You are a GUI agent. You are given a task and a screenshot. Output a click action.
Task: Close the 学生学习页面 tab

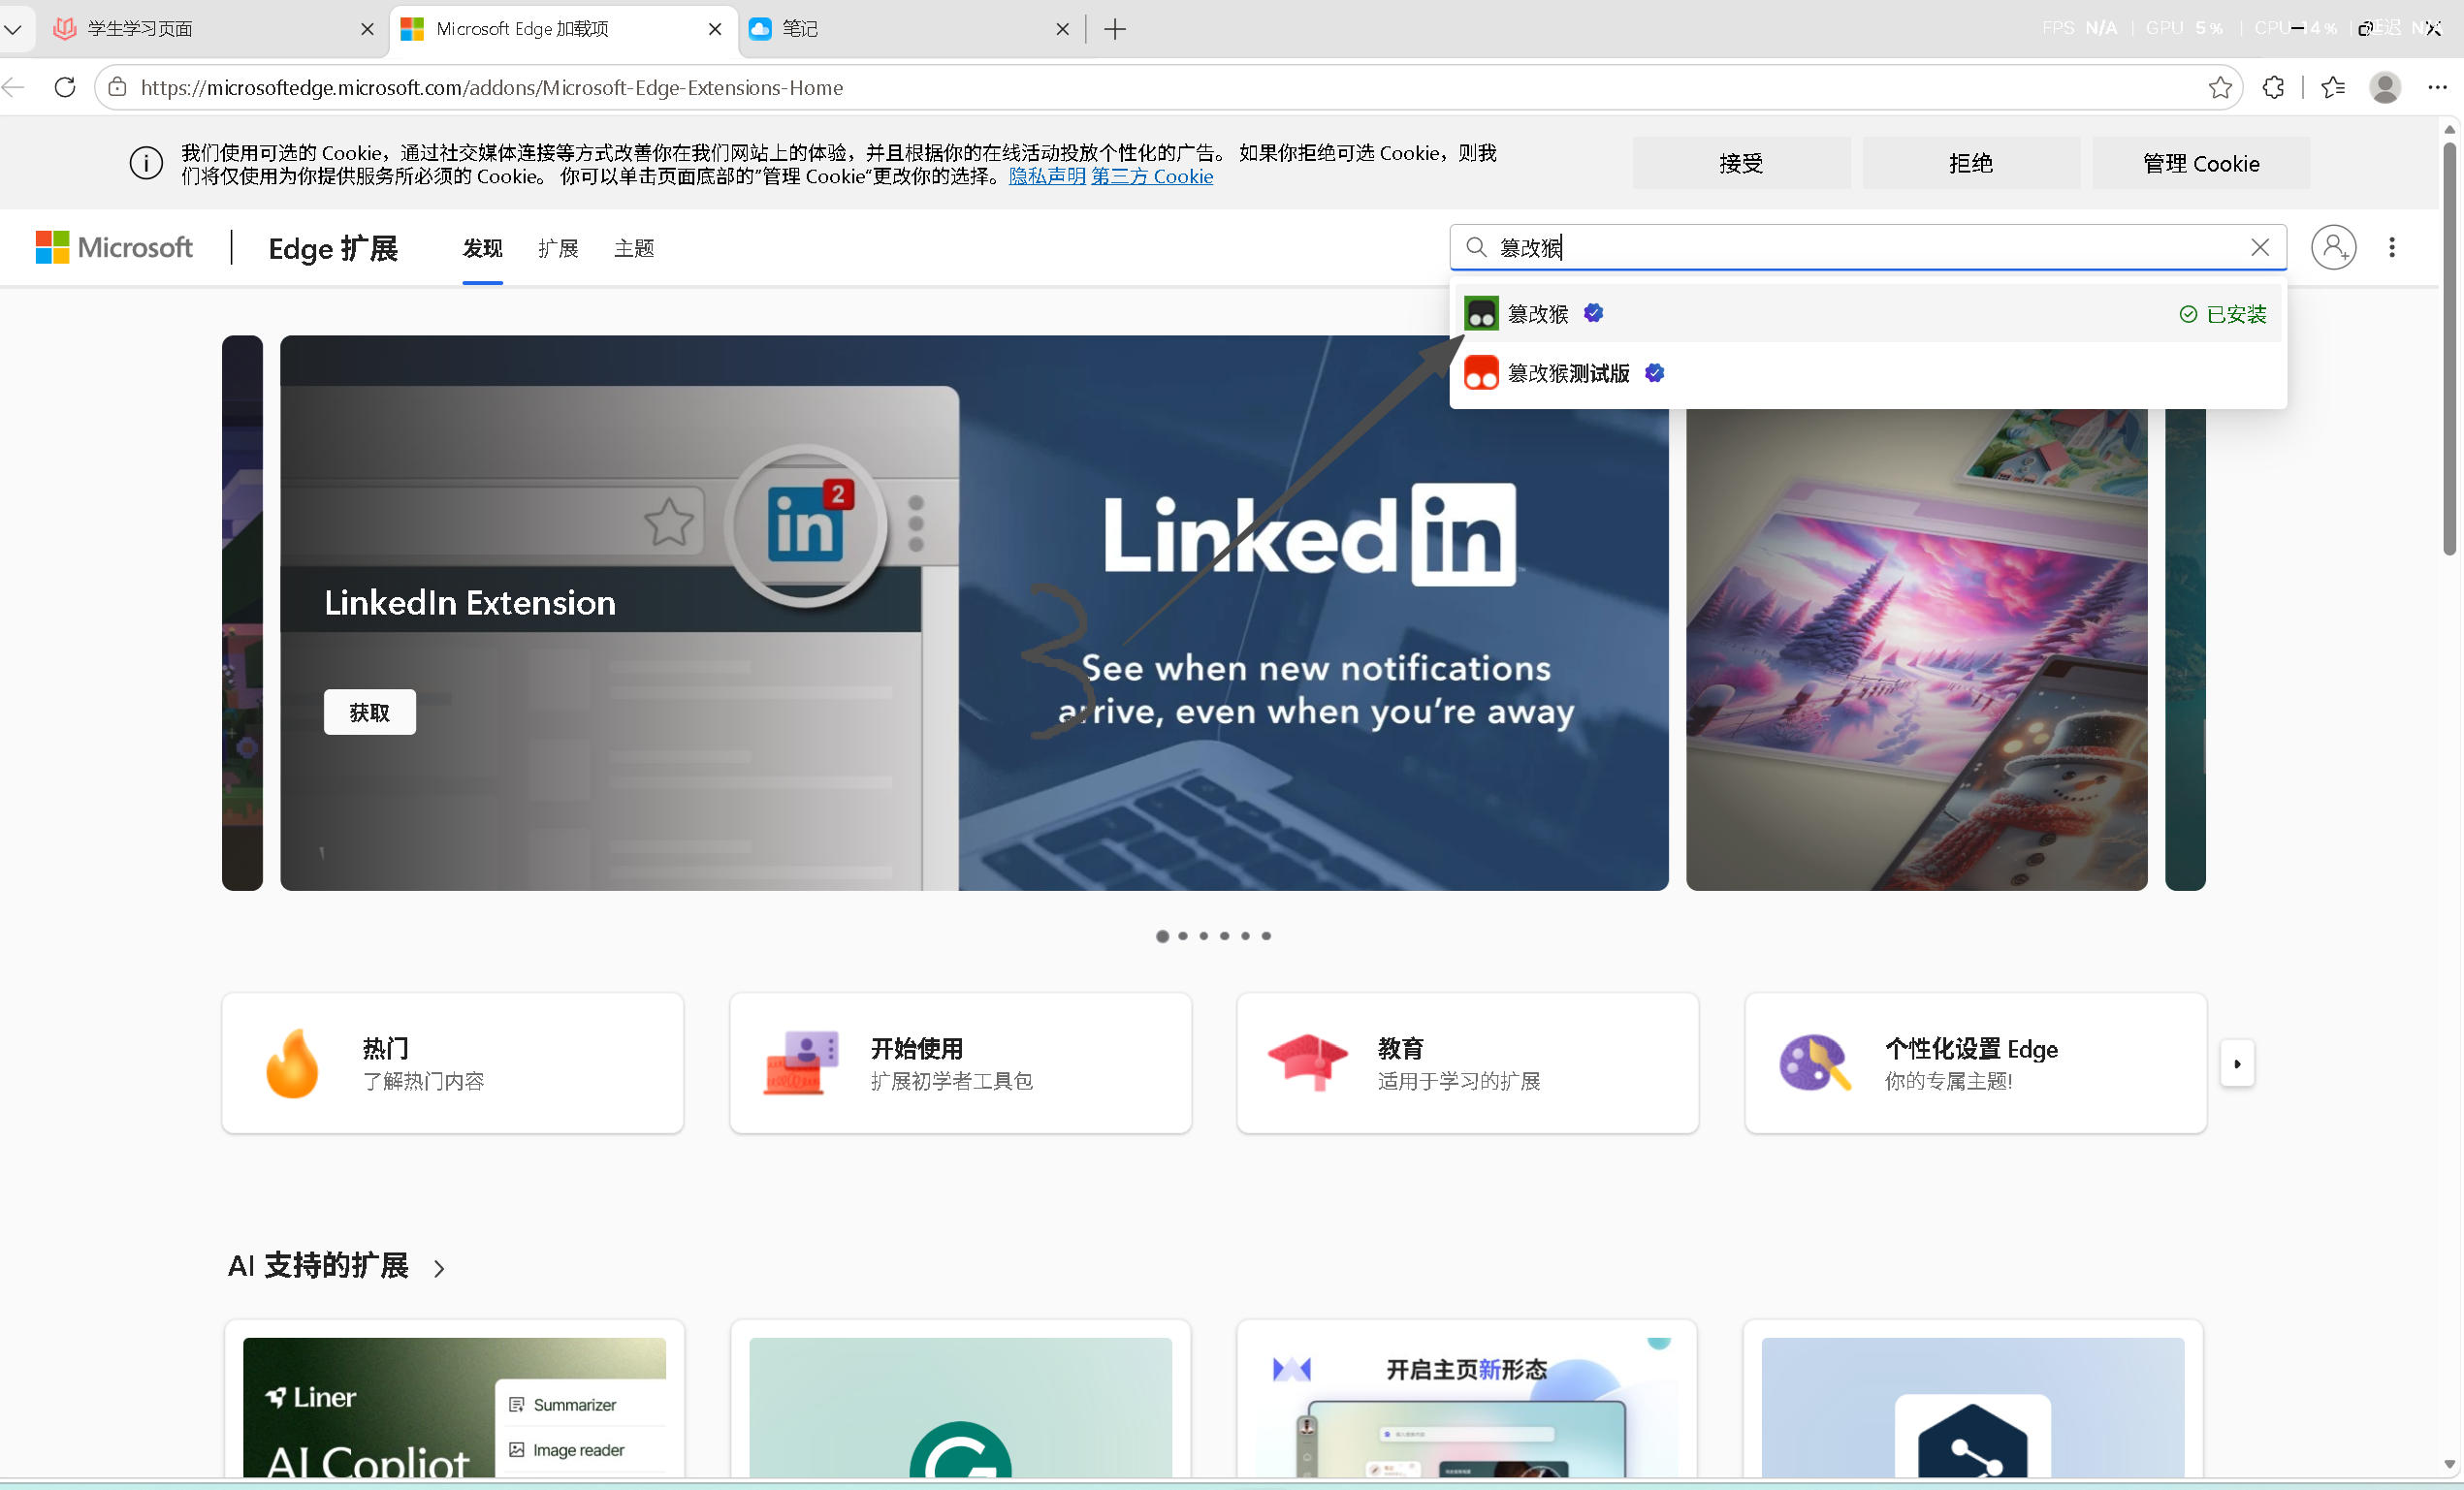coord(367,29)
